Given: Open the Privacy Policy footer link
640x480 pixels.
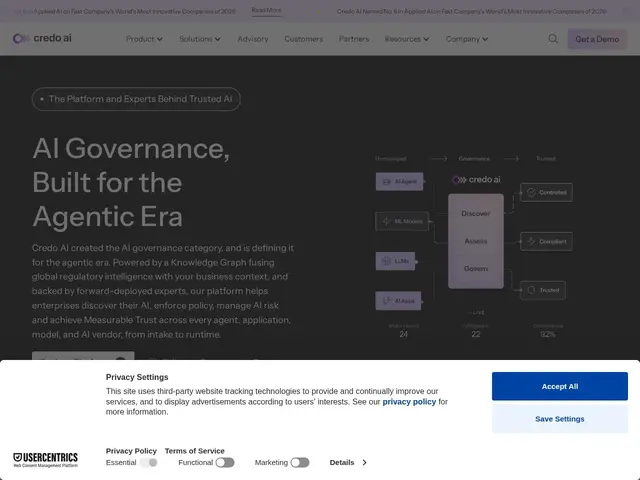Looking at the screenshot, I should pyautogui.click(x=131, y=451).
